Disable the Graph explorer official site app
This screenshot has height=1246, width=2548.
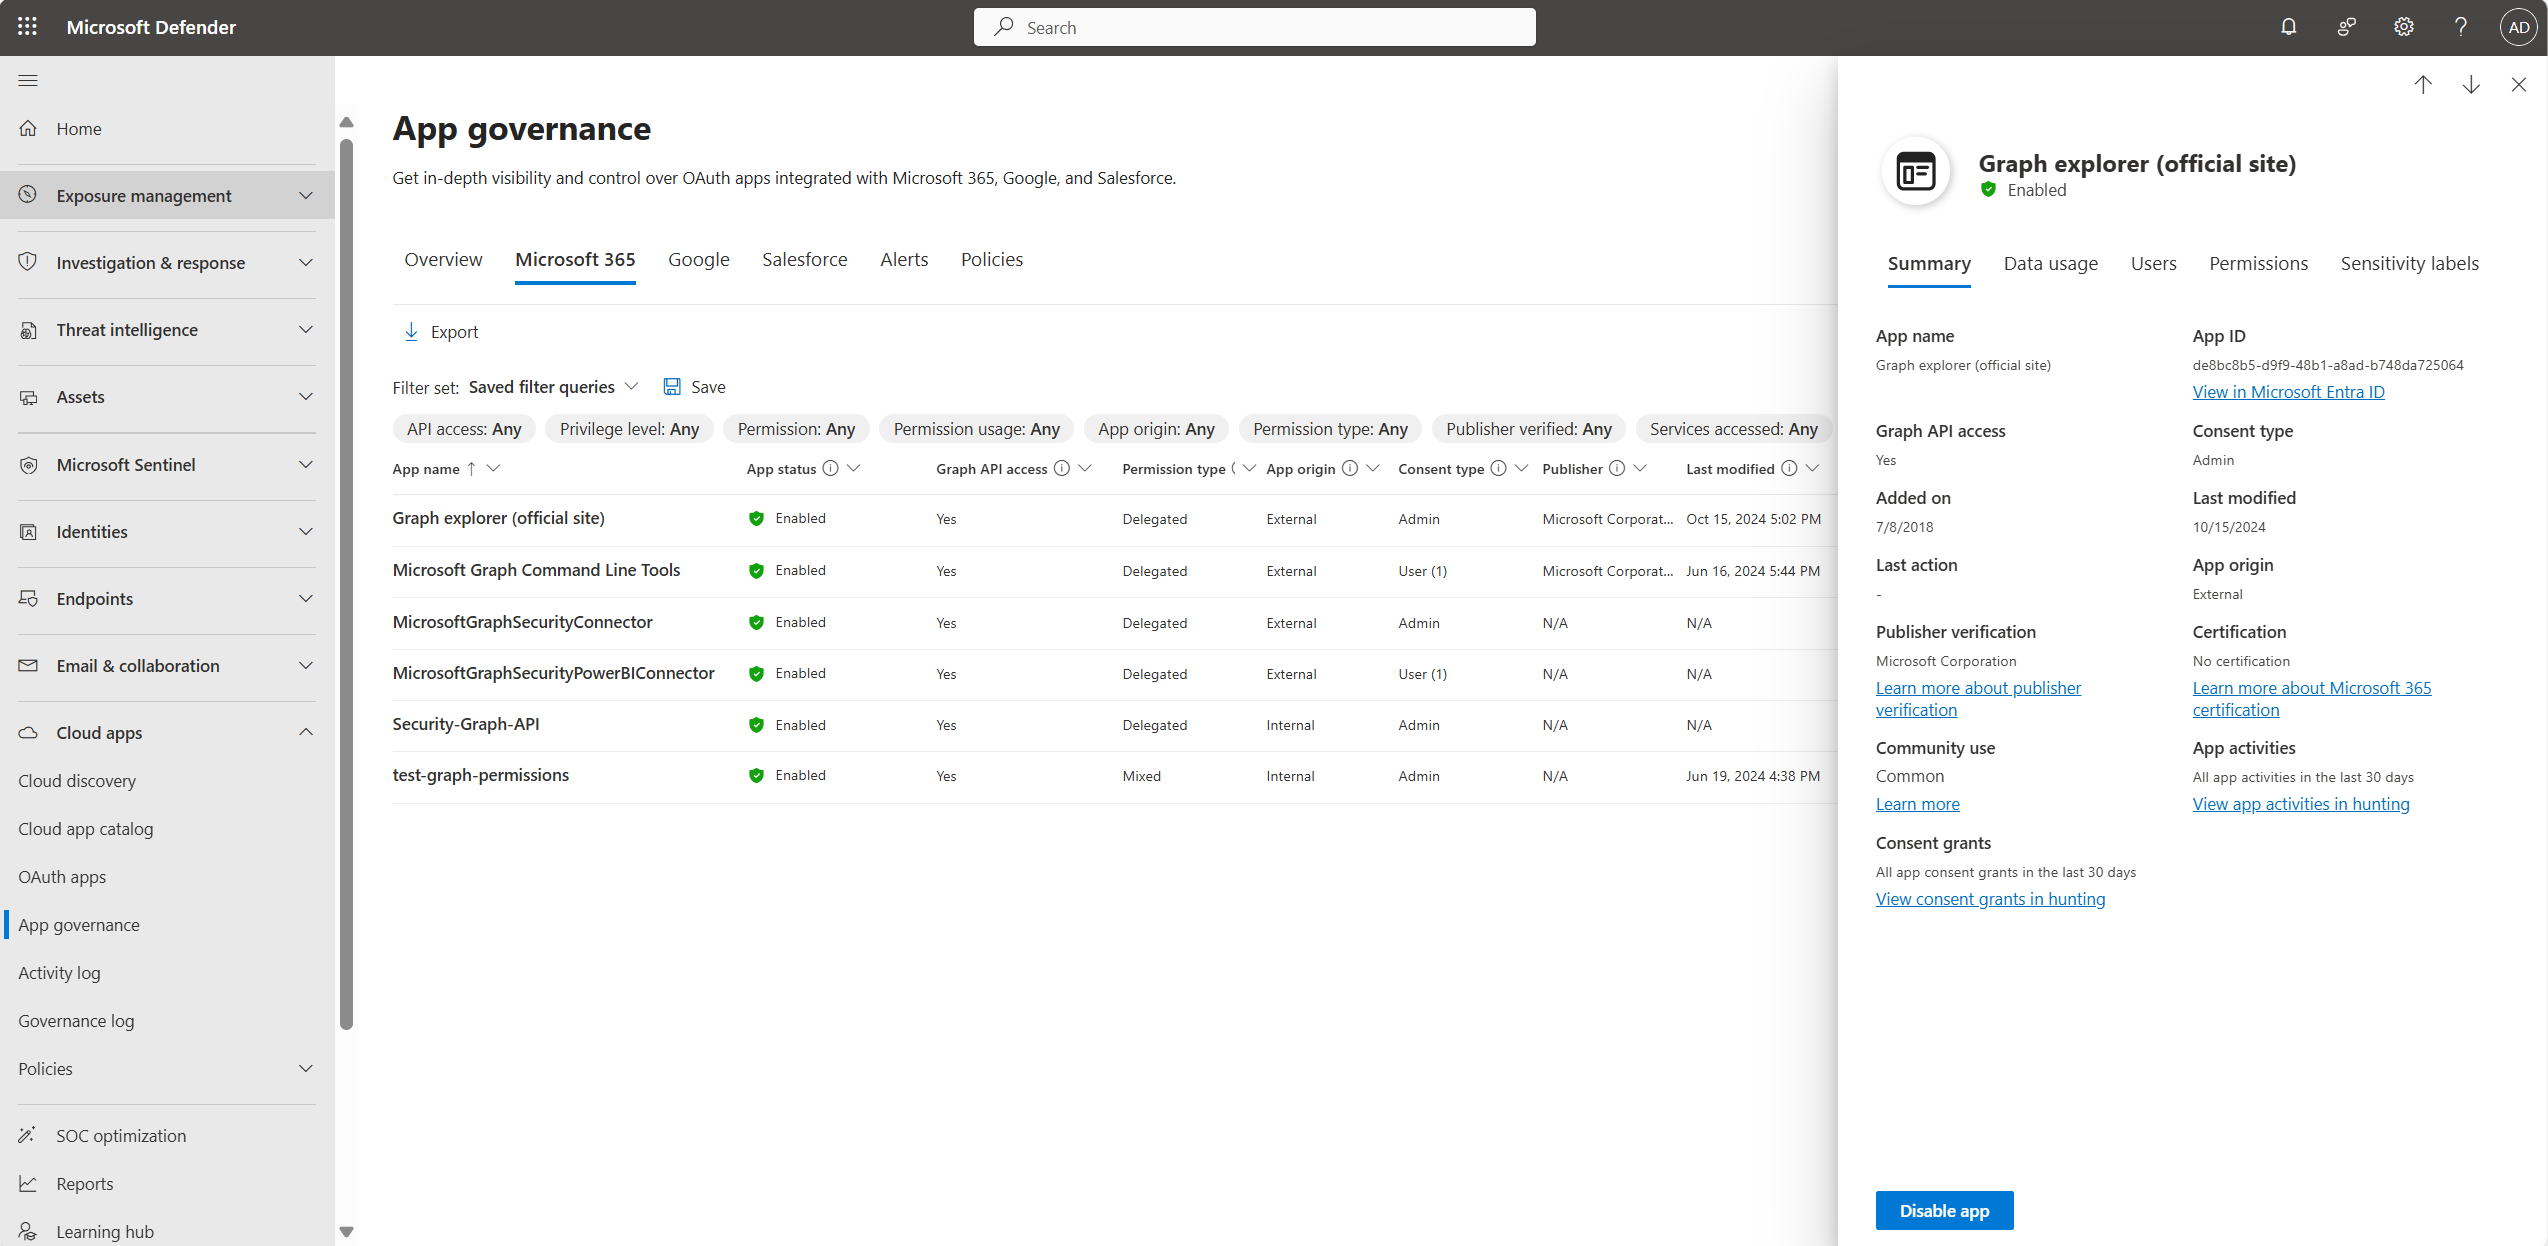click(1944, 1210)
